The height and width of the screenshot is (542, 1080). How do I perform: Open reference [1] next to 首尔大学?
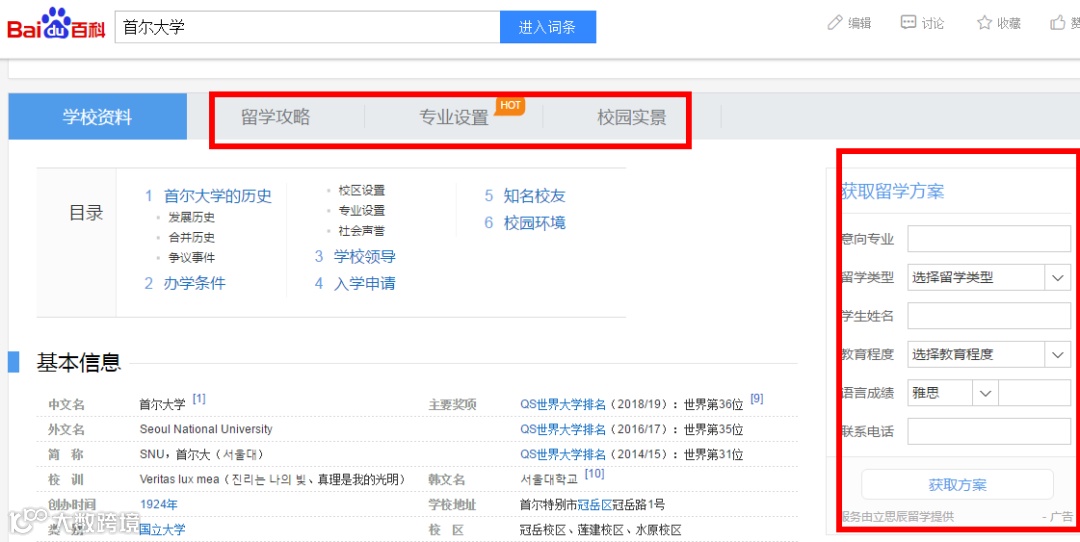(199, 398)
